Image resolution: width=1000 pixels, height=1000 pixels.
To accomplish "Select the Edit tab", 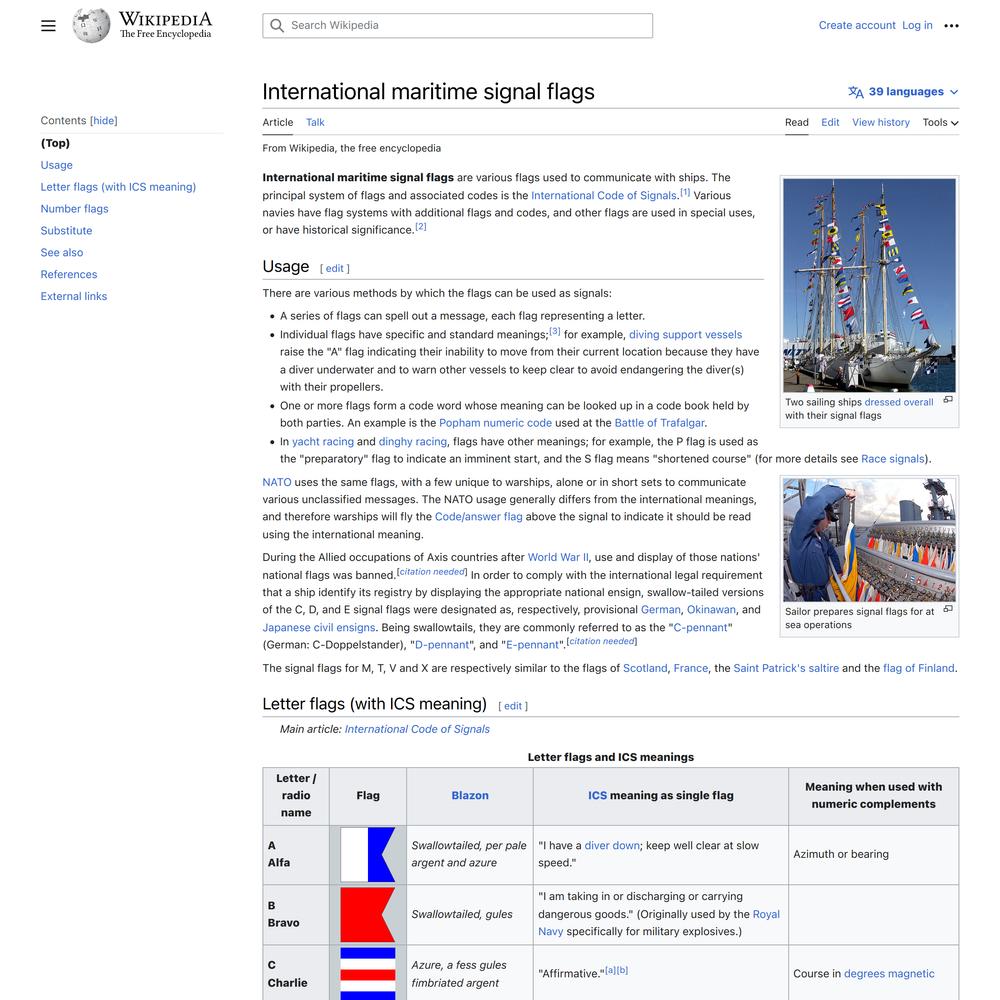I will coord(830,122).
